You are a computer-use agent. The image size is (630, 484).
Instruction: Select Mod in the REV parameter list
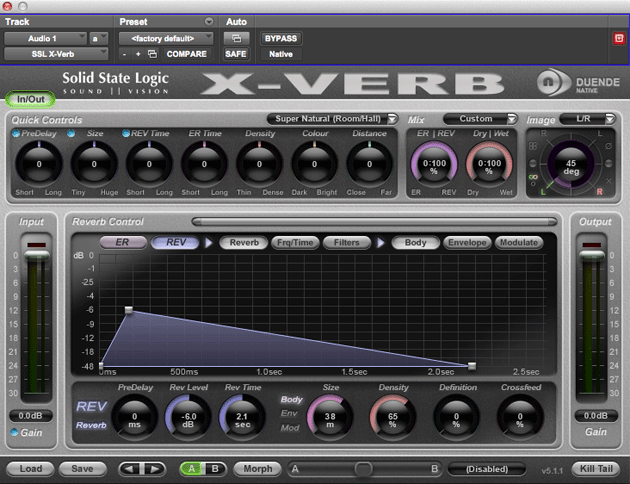coord(290,428)
